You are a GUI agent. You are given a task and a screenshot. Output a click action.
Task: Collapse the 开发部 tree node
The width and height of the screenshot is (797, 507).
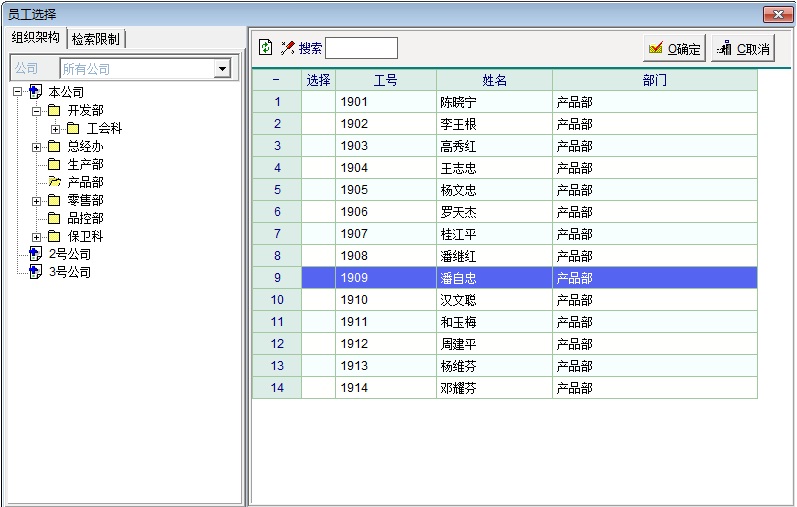(37, 110)
